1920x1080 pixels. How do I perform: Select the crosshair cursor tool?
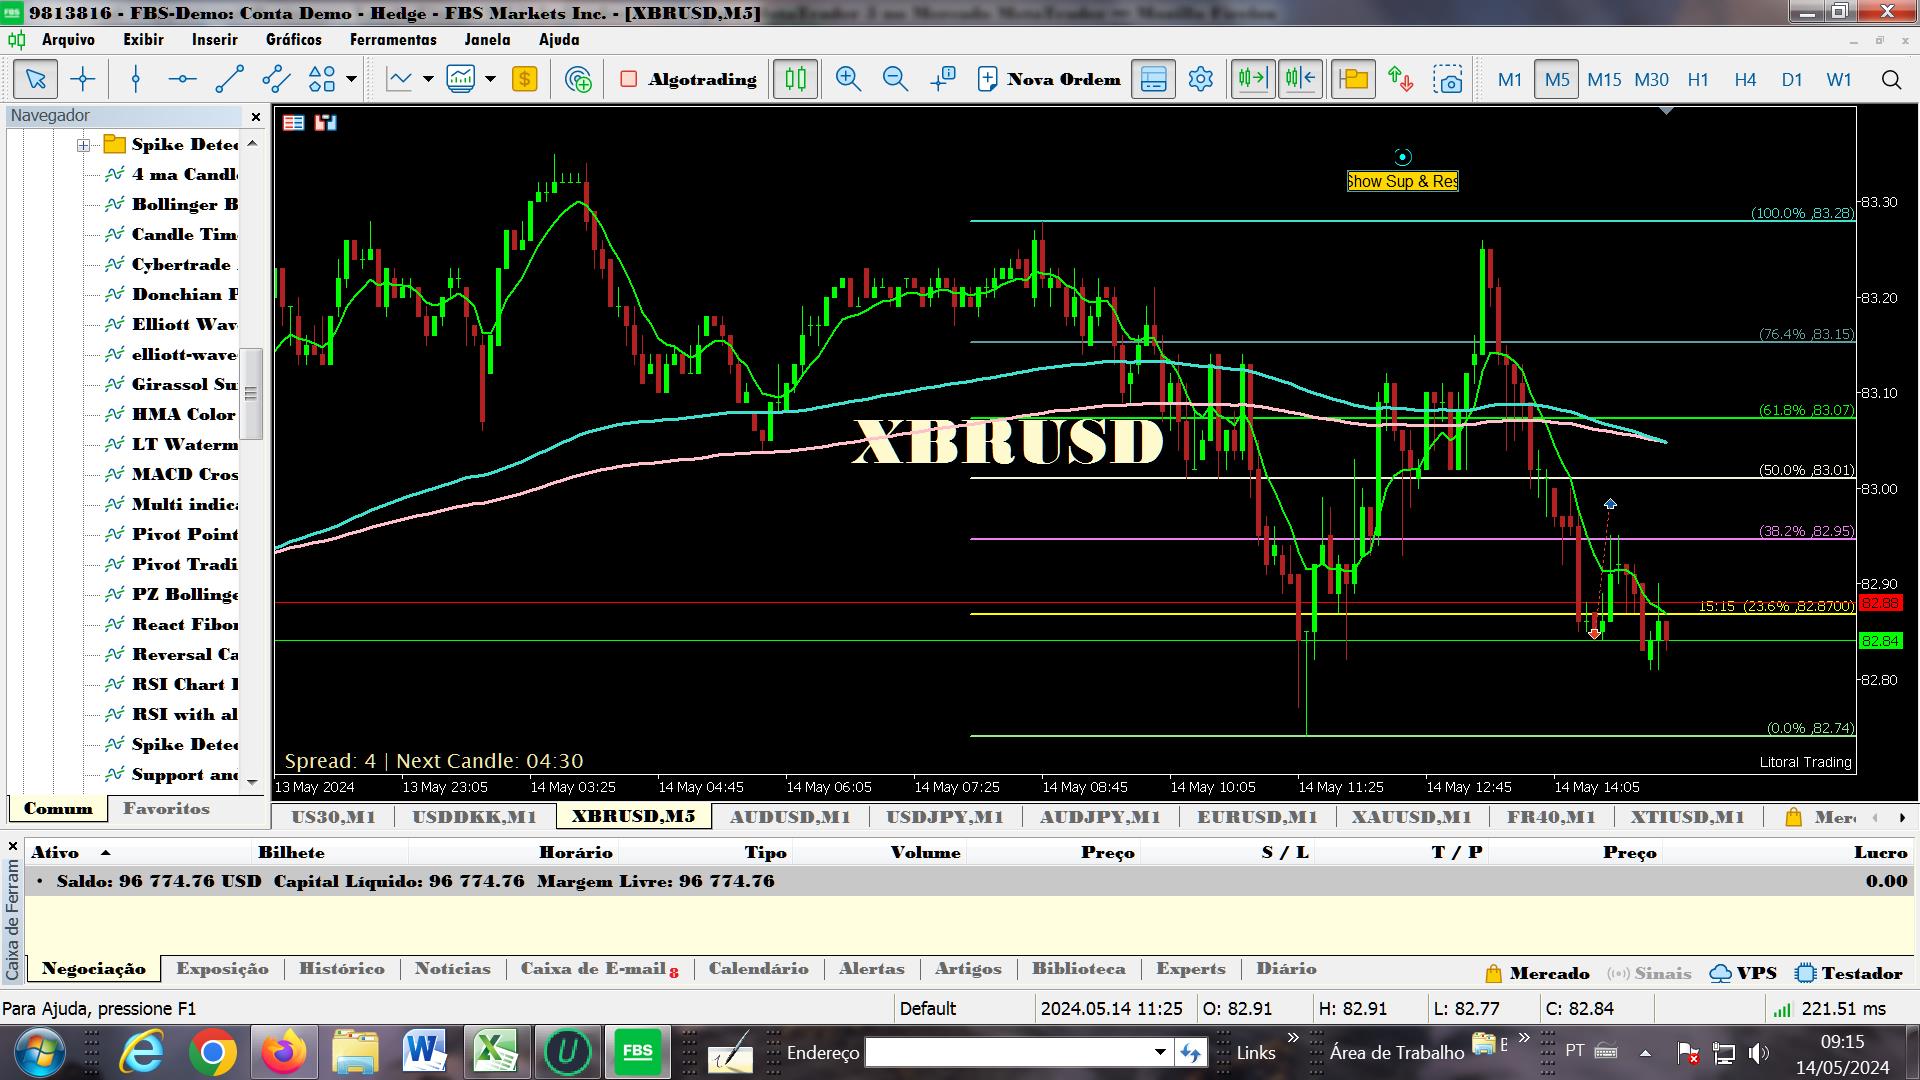pyautogui.click(x=83, y=79)
